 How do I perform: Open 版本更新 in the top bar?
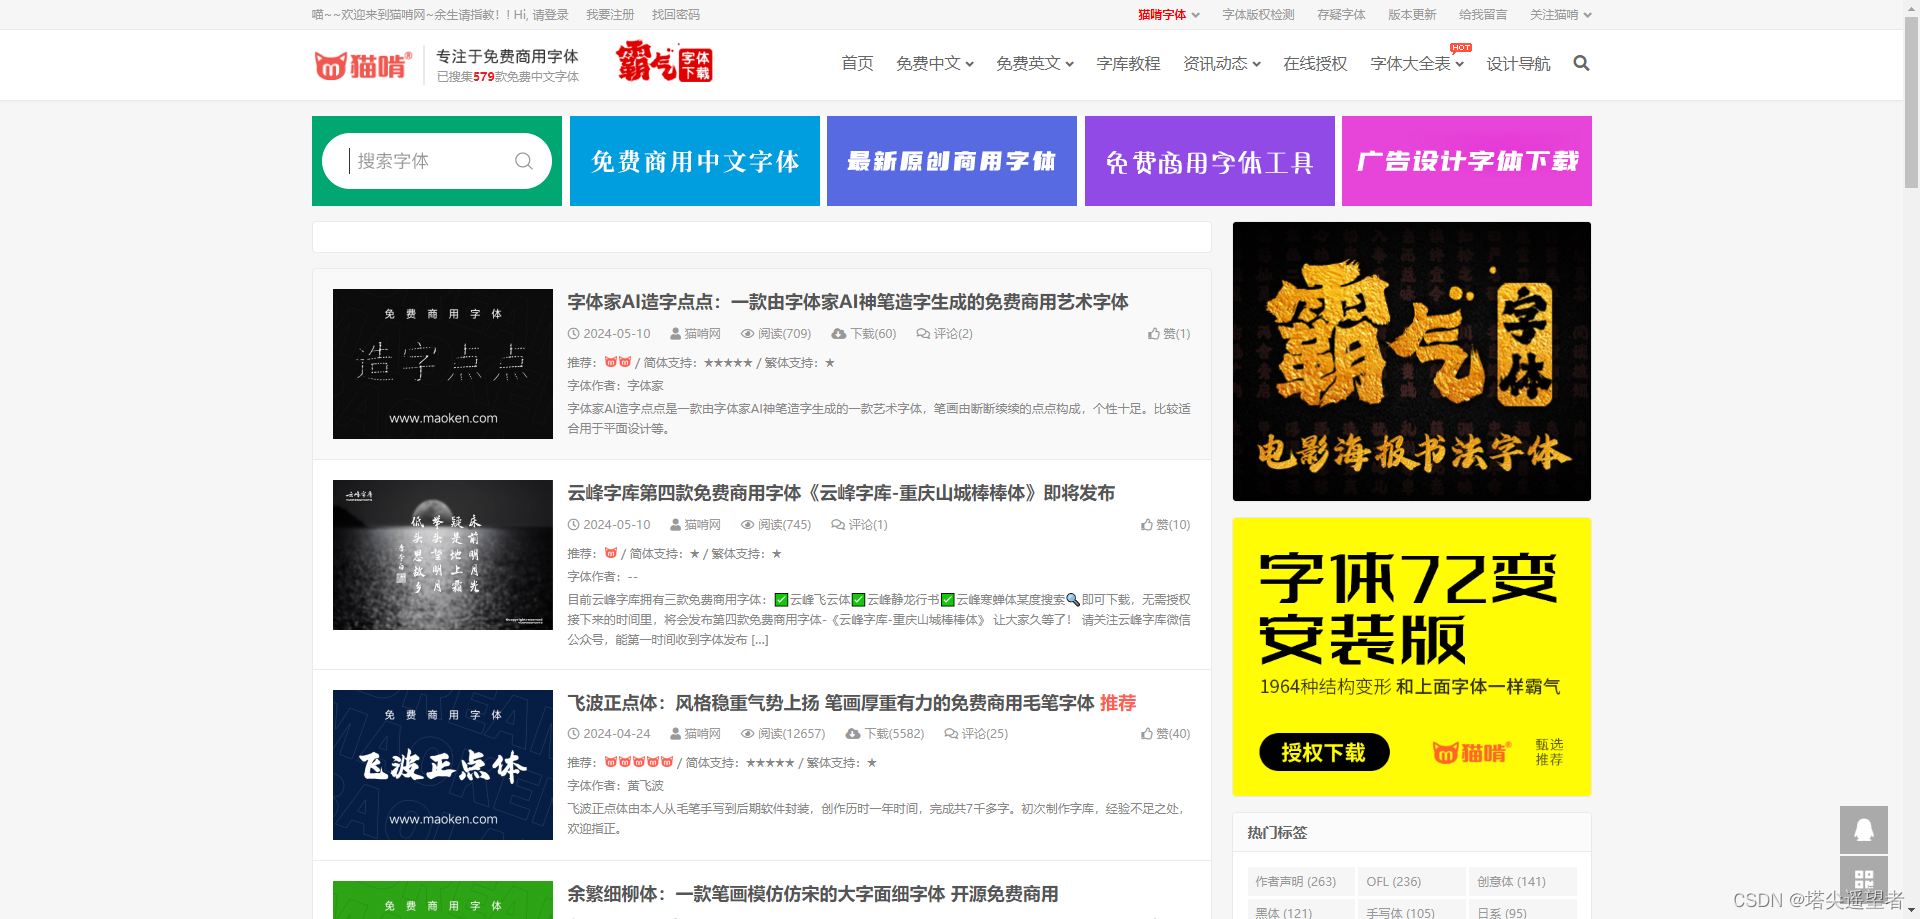[1412, 15]
